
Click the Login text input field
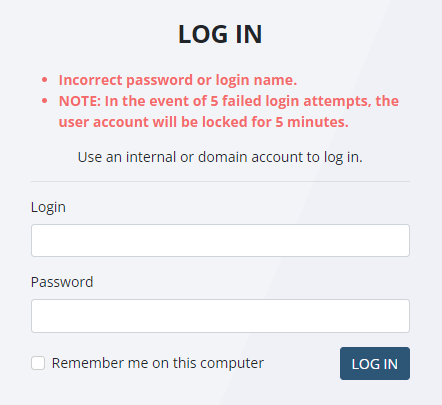pyautogui.click(x=220, y=240)
